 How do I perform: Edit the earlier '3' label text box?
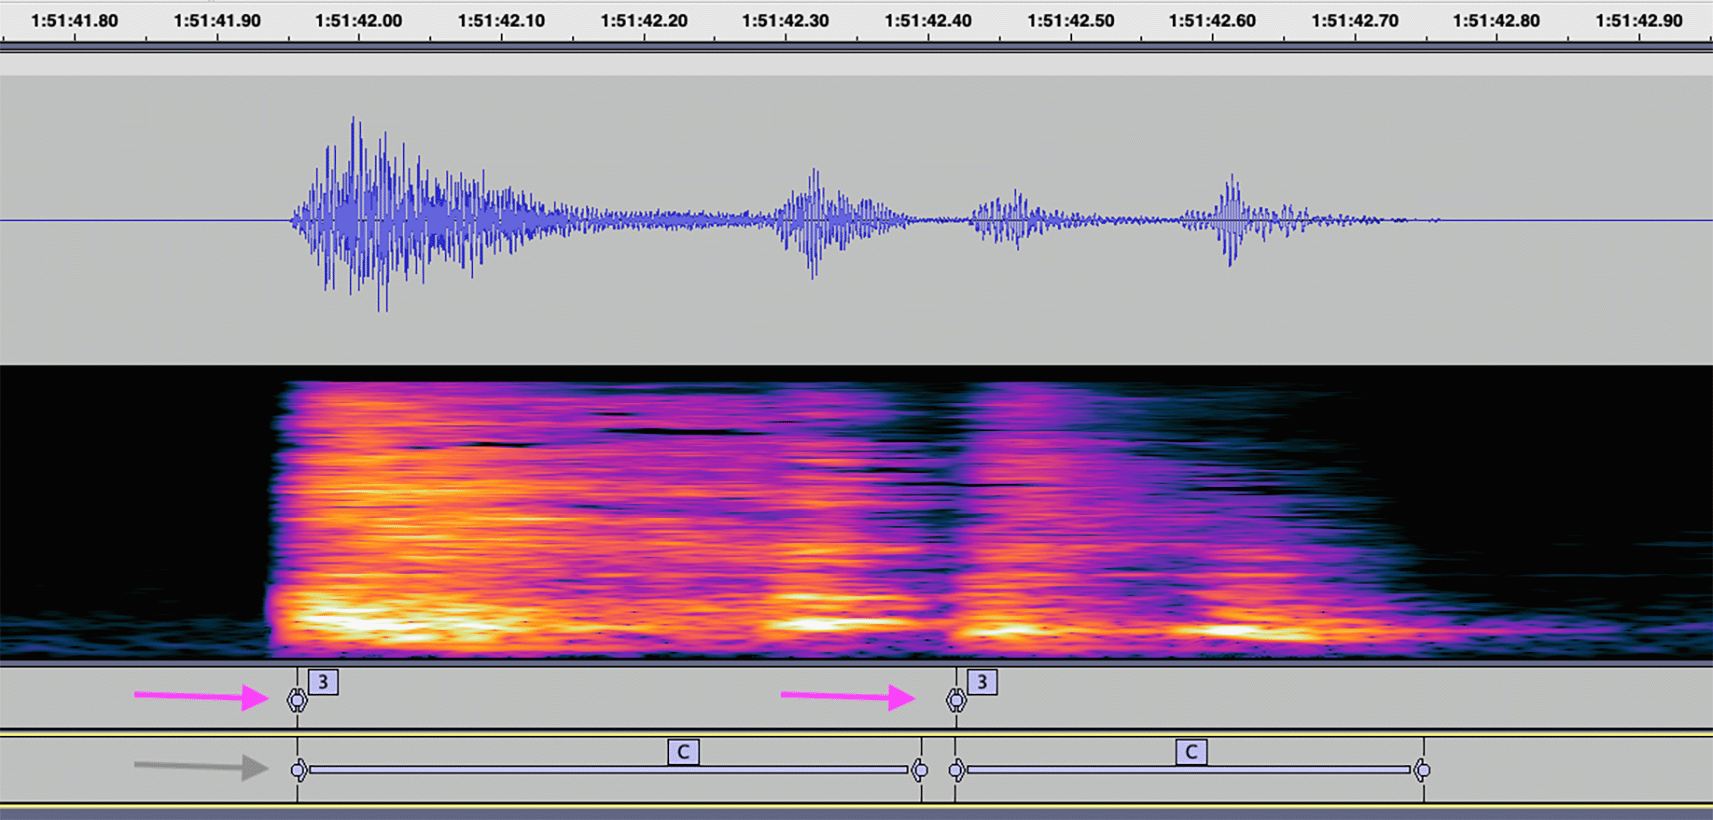tap(323, 683)
